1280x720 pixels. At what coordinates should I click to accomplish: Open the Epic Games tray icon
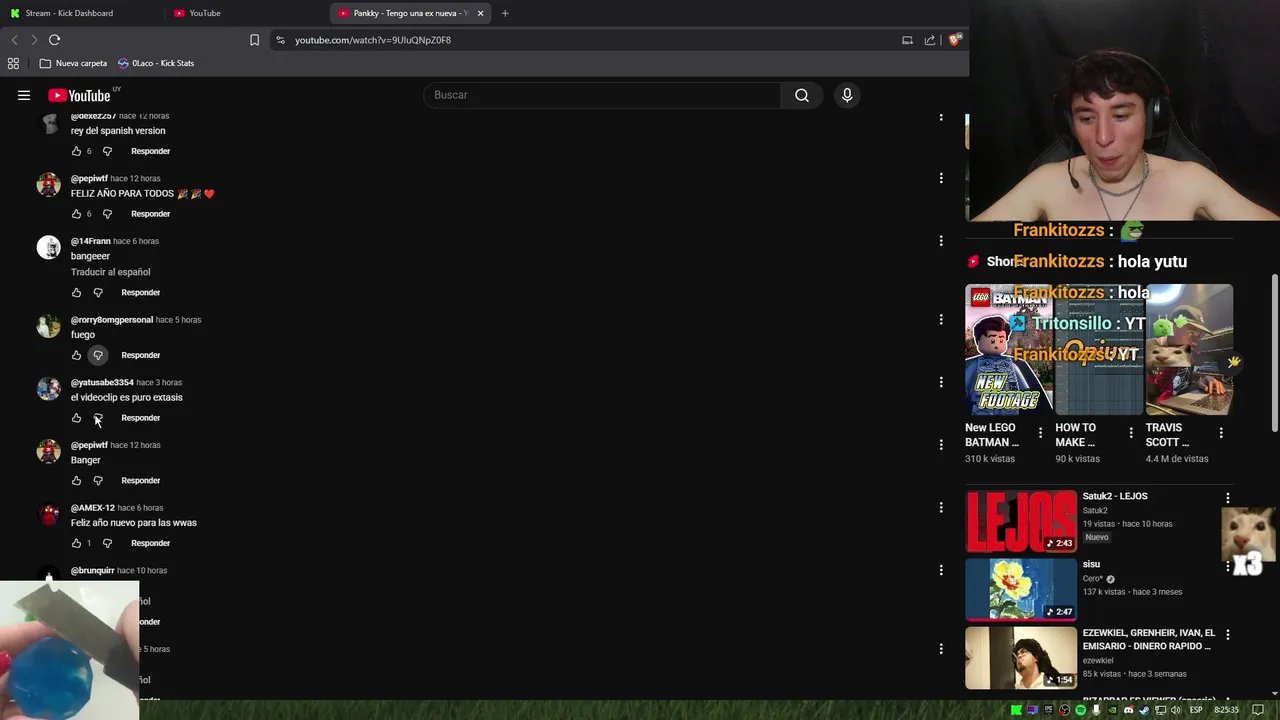click(1048, 710)
